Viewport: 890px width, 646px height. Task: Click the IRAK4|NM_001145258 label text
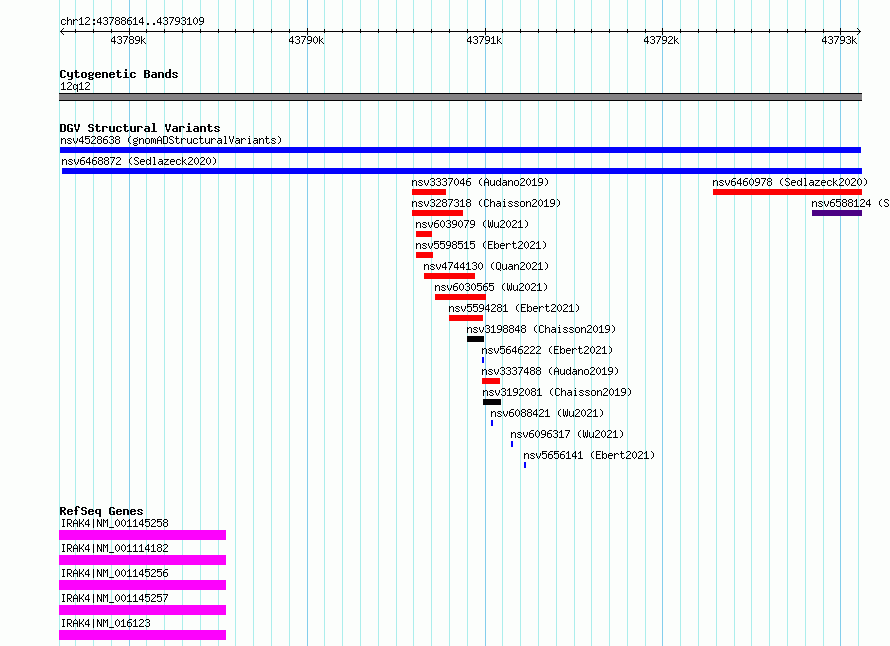[x=115, y=523]
